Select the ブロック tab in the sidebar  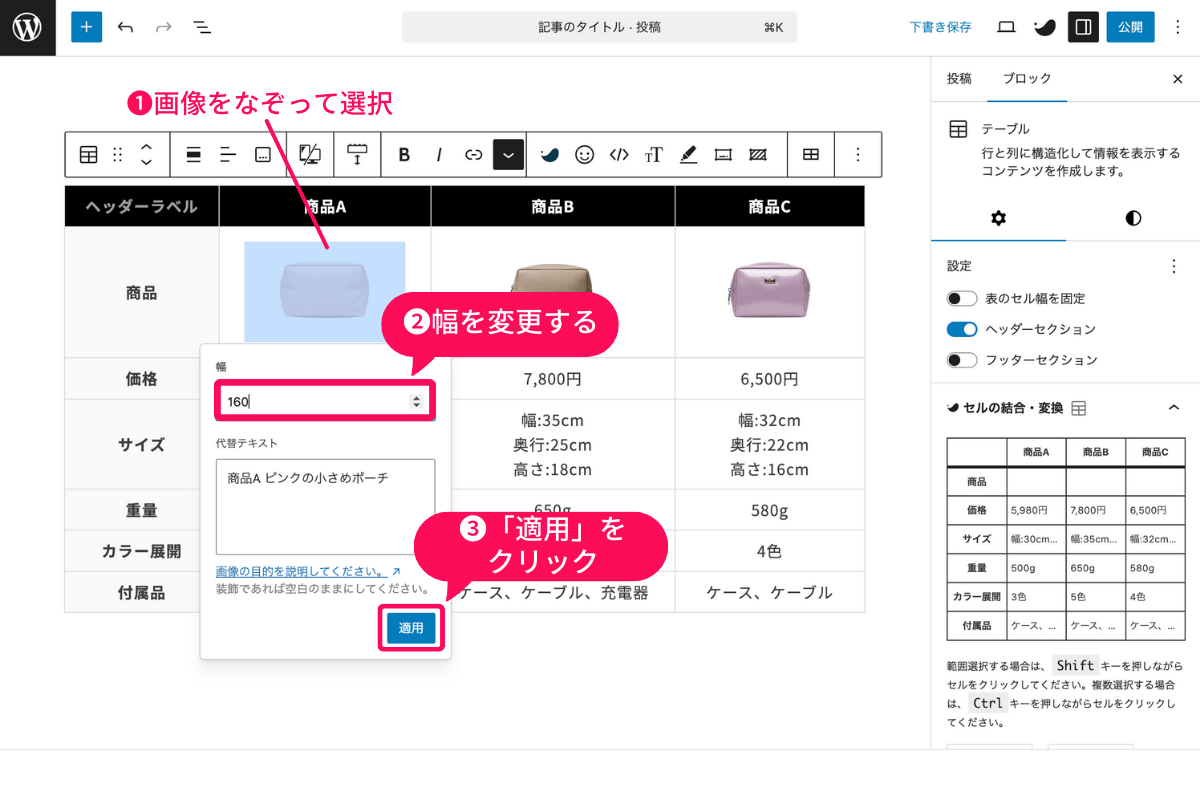point(1027,78)
